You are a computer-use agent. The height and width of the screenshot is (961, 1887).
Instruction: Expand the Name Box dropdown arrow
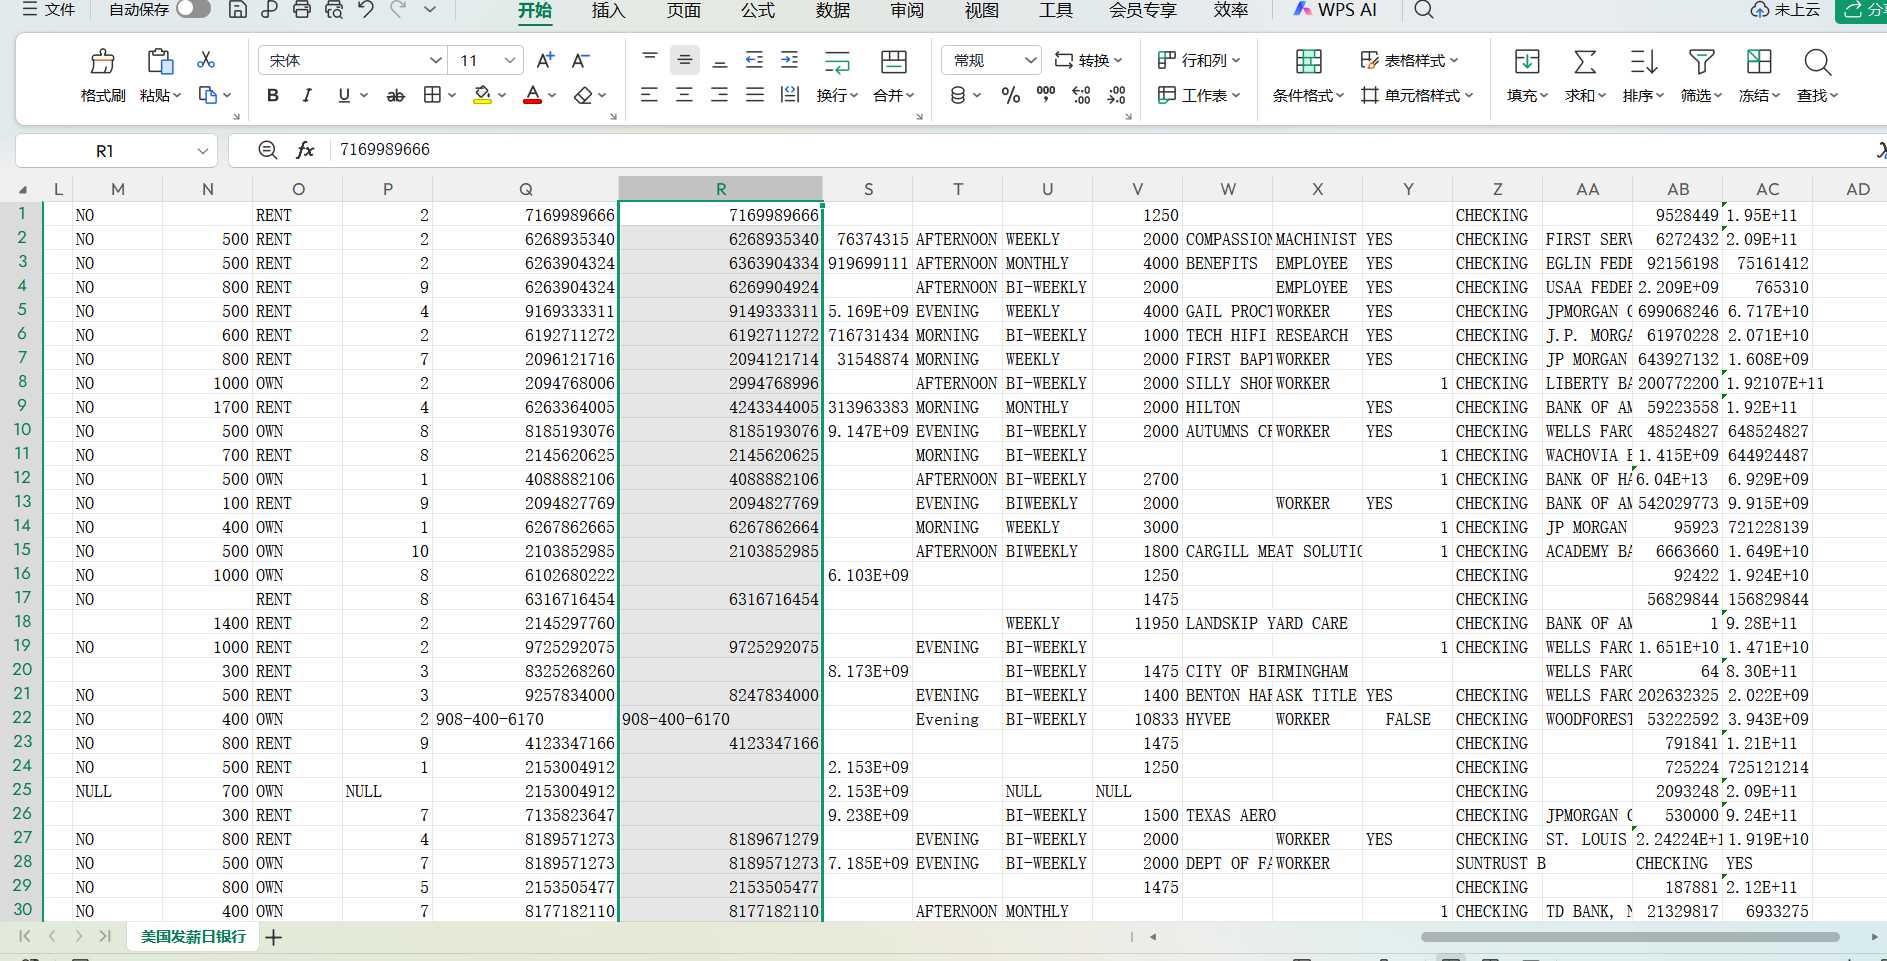[202, 151]
